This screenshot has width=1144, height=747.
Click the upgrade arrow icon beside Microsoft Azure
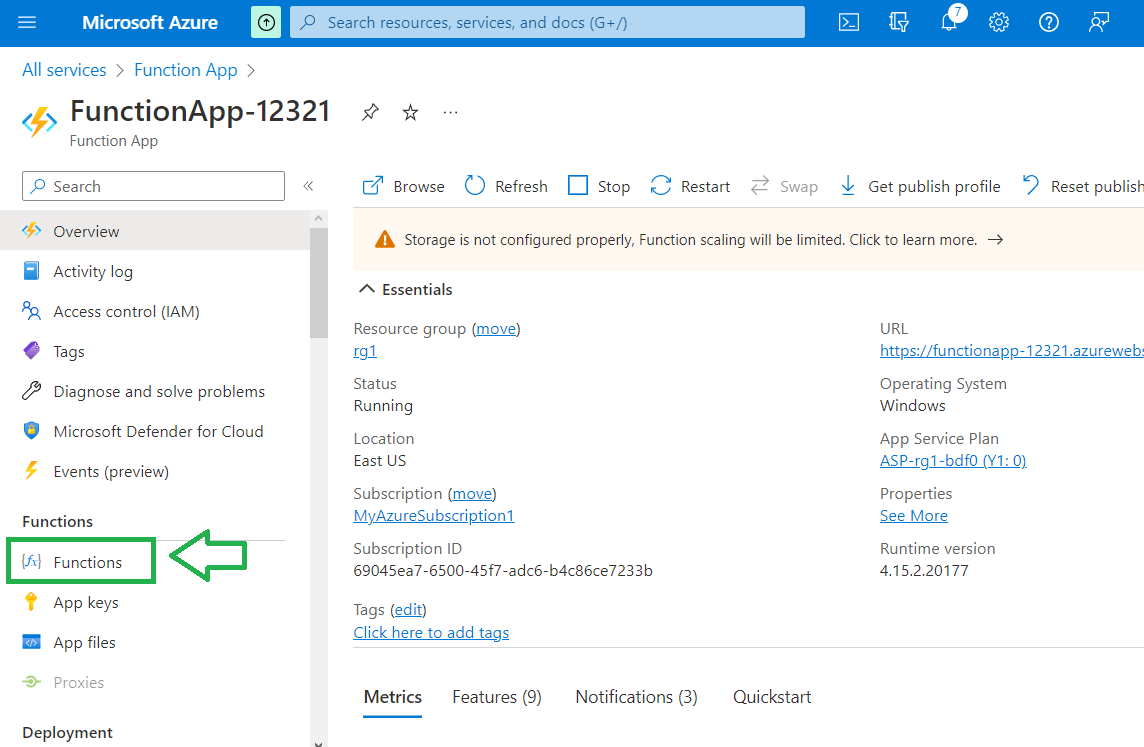(x=266, y=23)
